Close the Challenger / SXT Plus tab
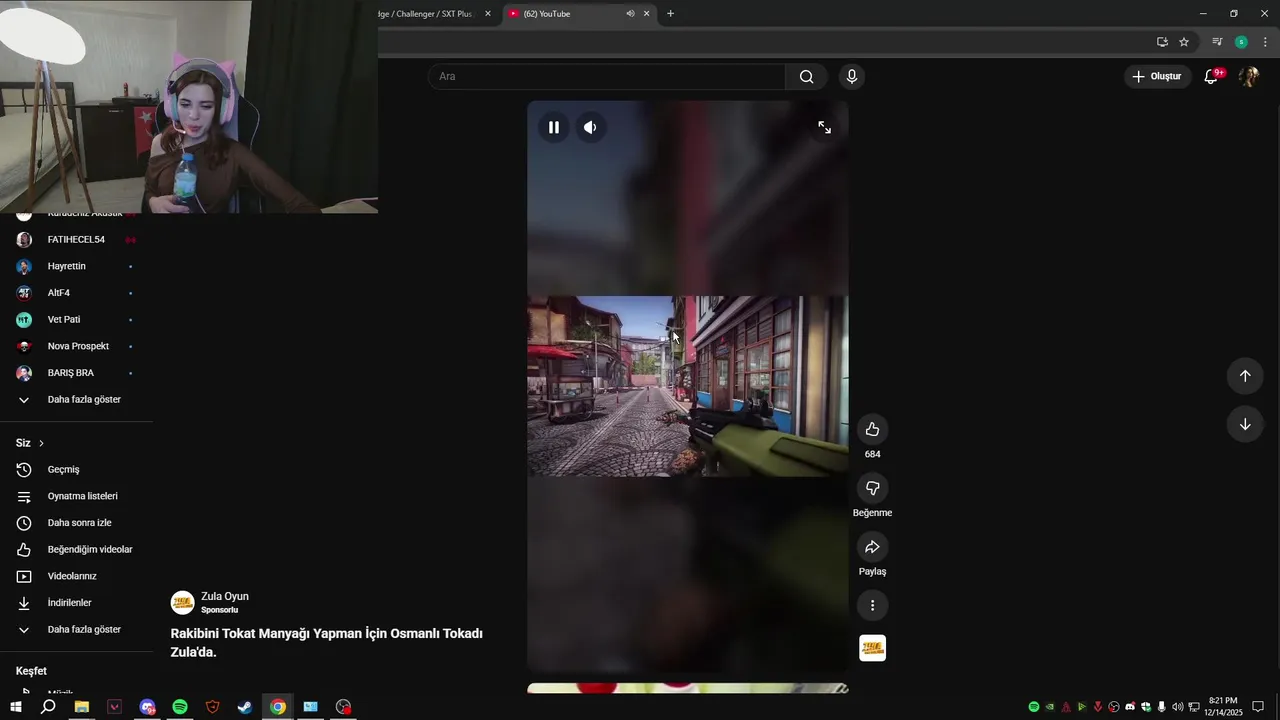This screenshot has height=720, width=1280. [x=488, y=14]
